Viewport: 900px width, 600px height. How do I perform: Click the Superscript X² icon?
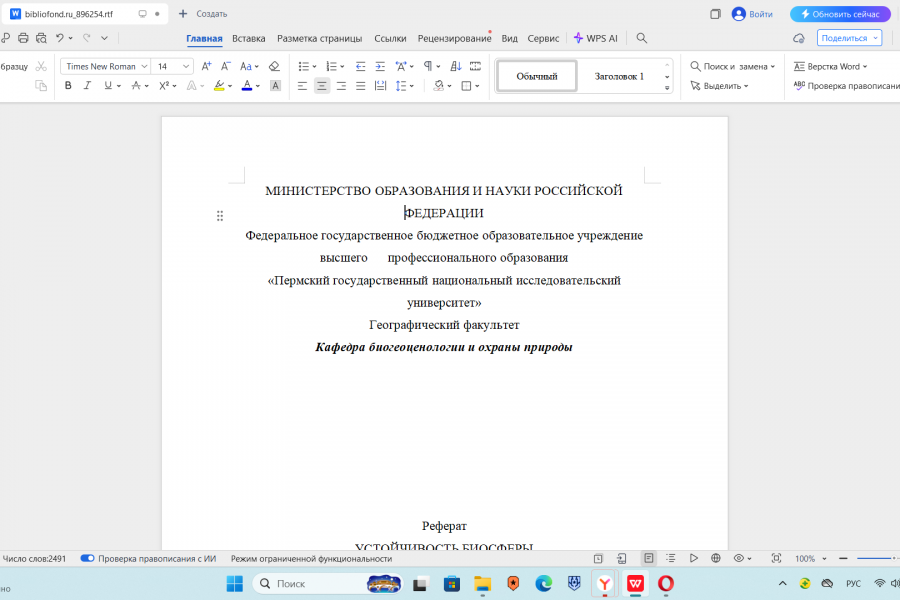[164, 86]
